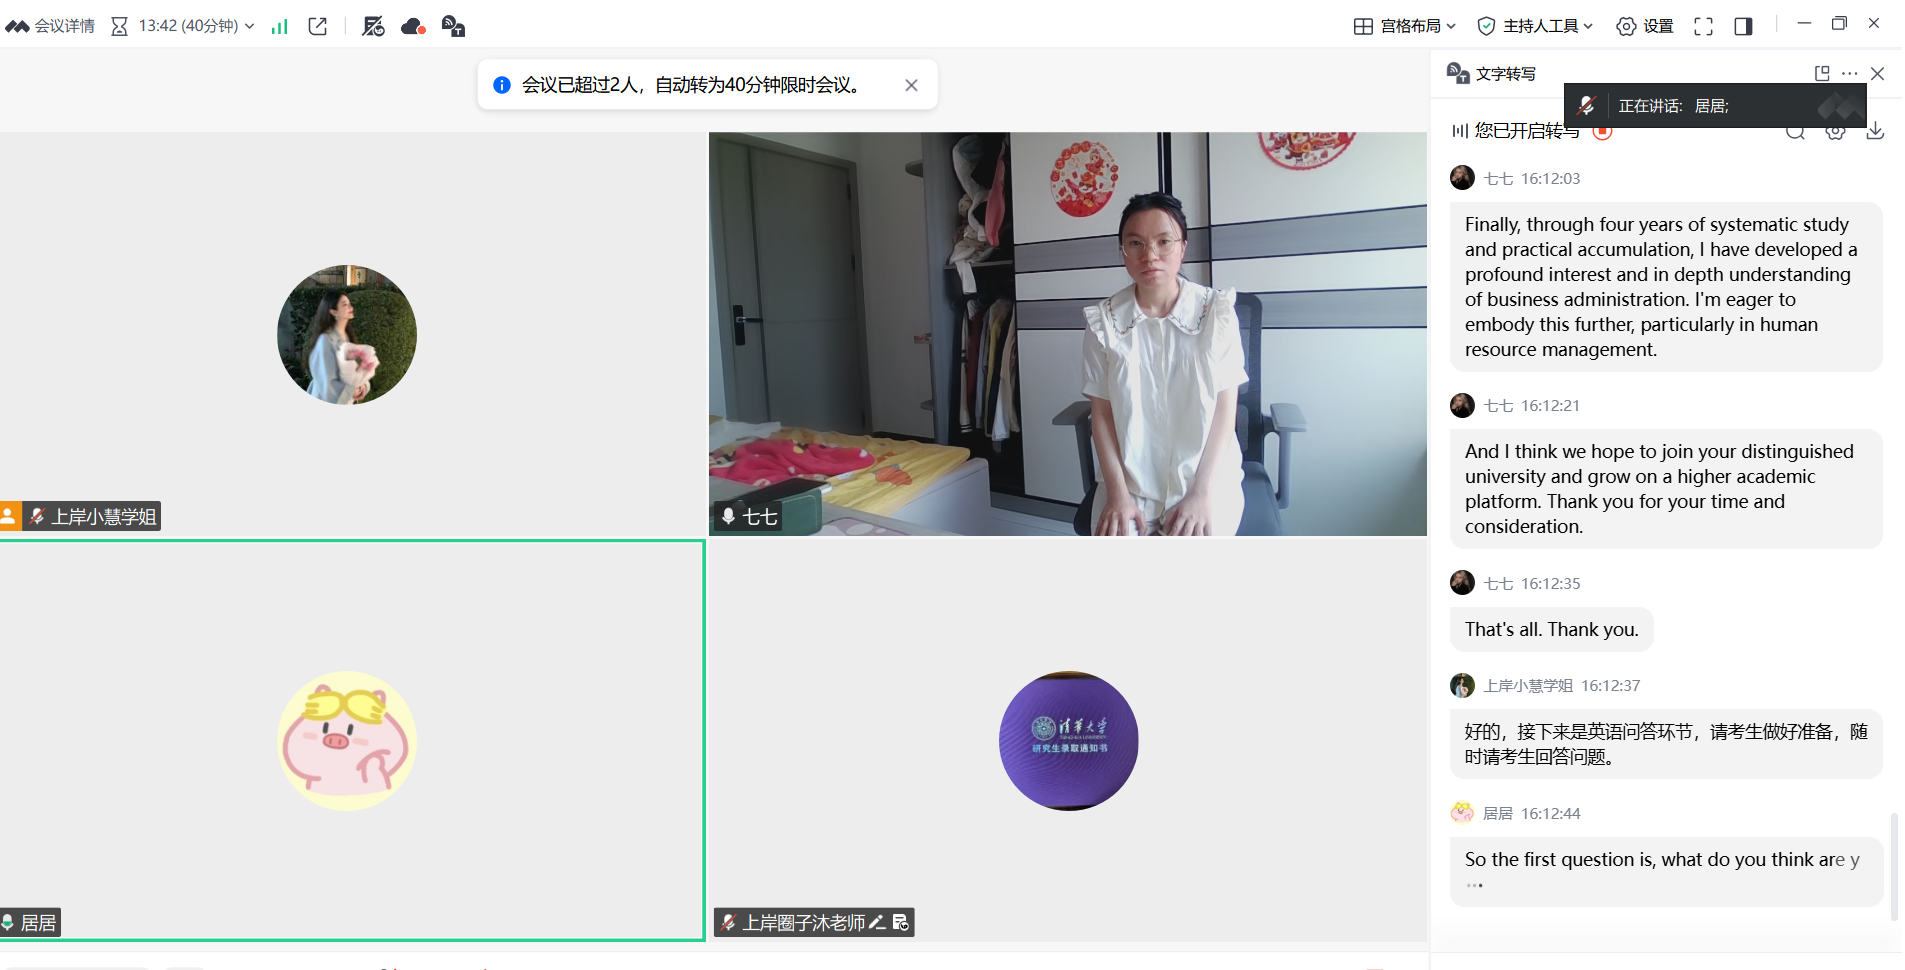Click the cloud recording icon
The image size is (1905, 970).
pos(413,27)
